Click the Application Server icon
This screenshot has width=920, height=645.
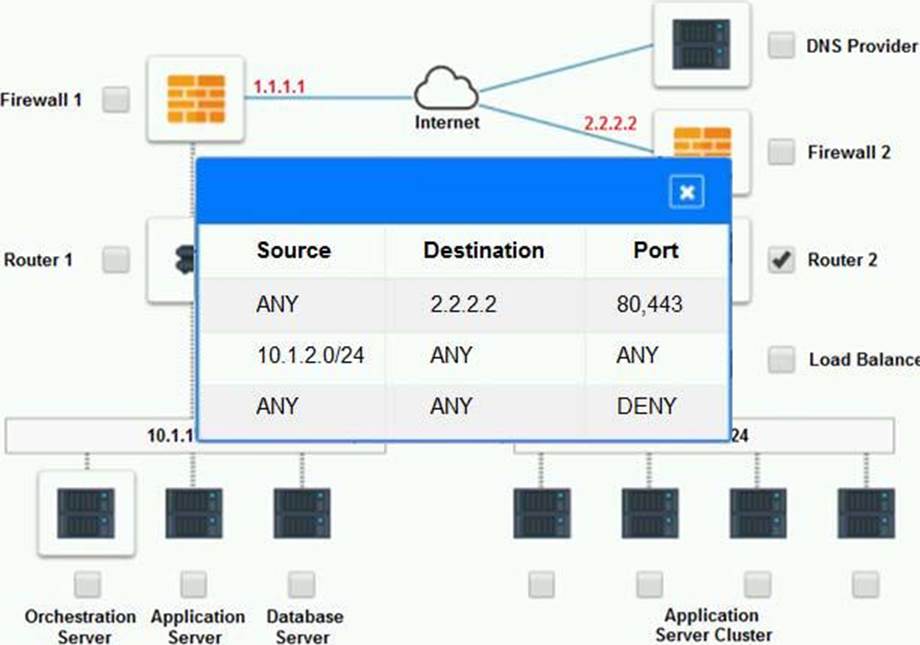pyautogui.click(x=194, y=513)
